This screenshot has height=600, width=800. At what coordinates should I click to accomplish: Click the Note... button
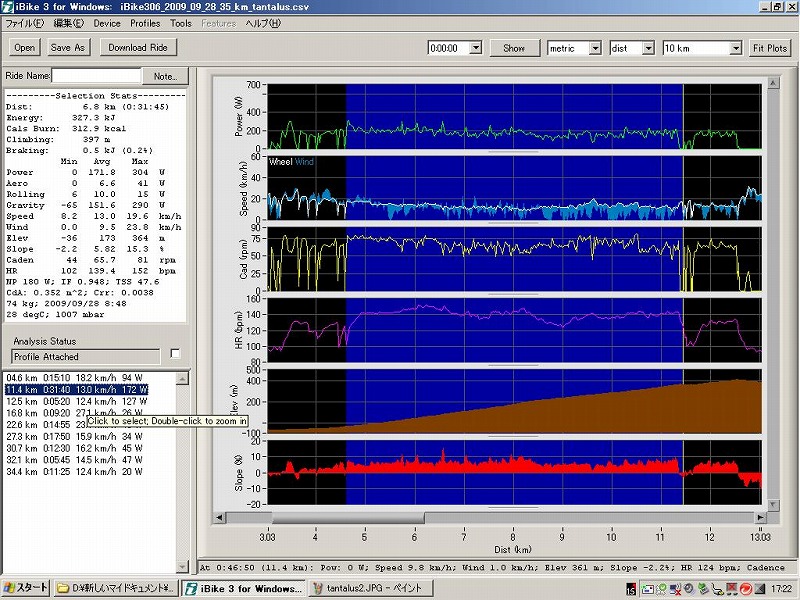pos(164,76)
